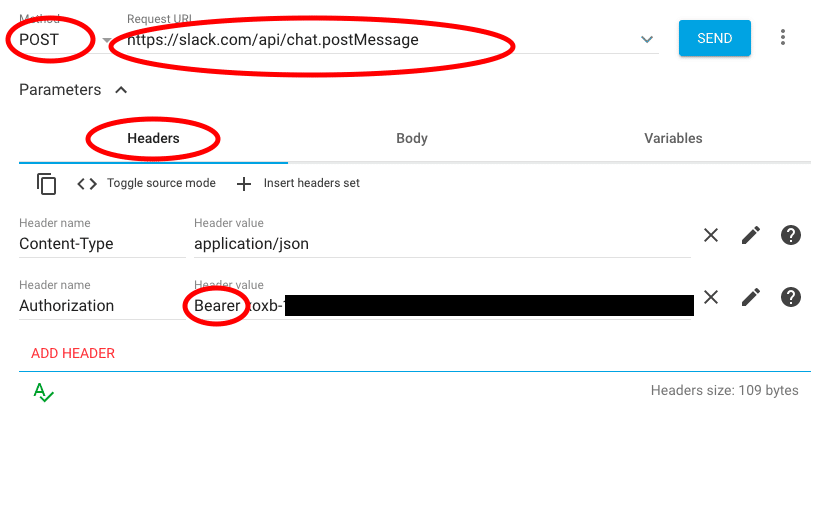Image resolution: width=833 pixels, height=508 pixels.
Task: Remove the Authorization header
Action: [711, 297]
